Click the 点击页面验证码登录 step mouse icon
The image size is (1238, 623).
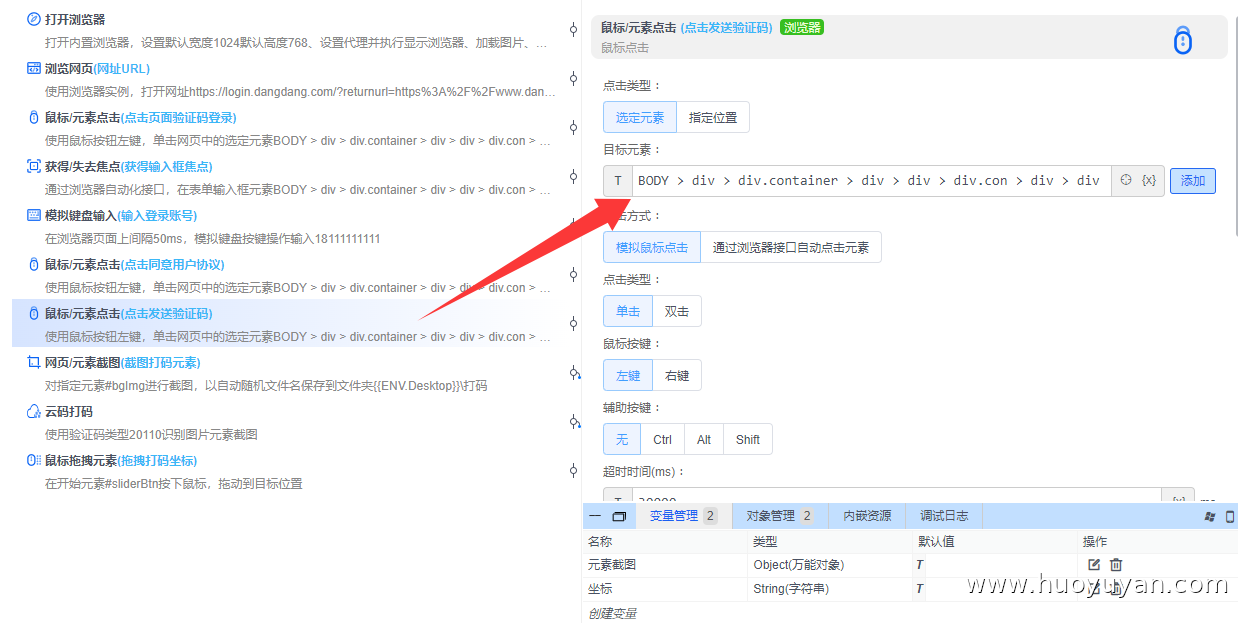click(x=34, y=117)
